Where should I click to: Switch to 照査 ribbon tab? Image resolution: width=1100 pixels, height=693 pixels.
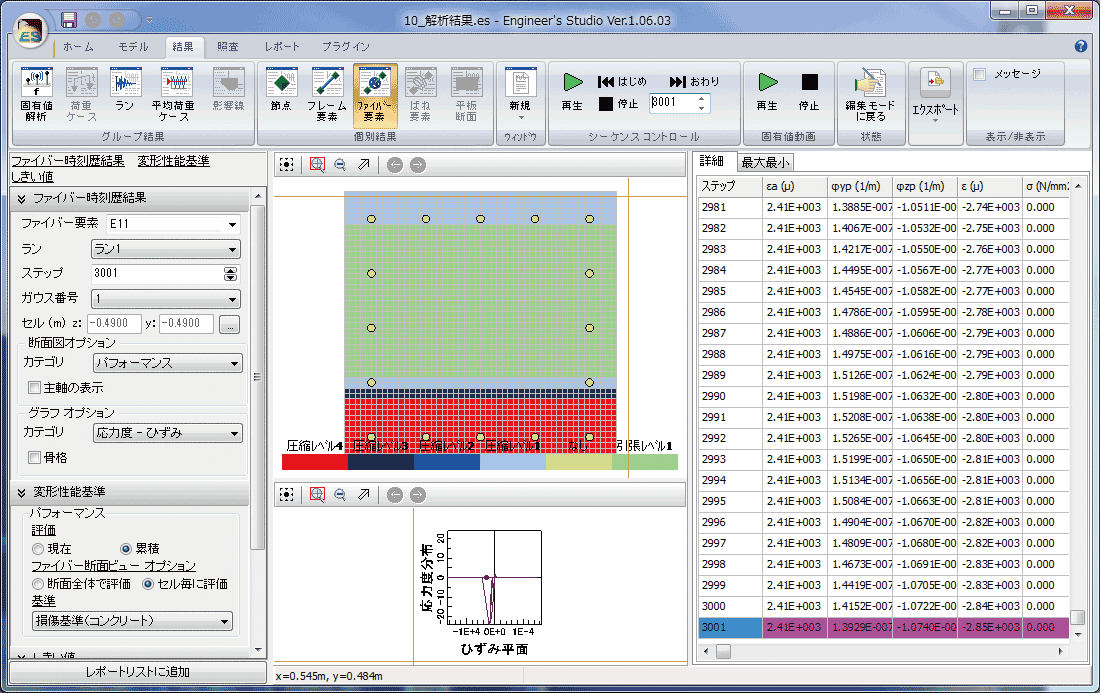pyautogui.click(x=227, y=47)
